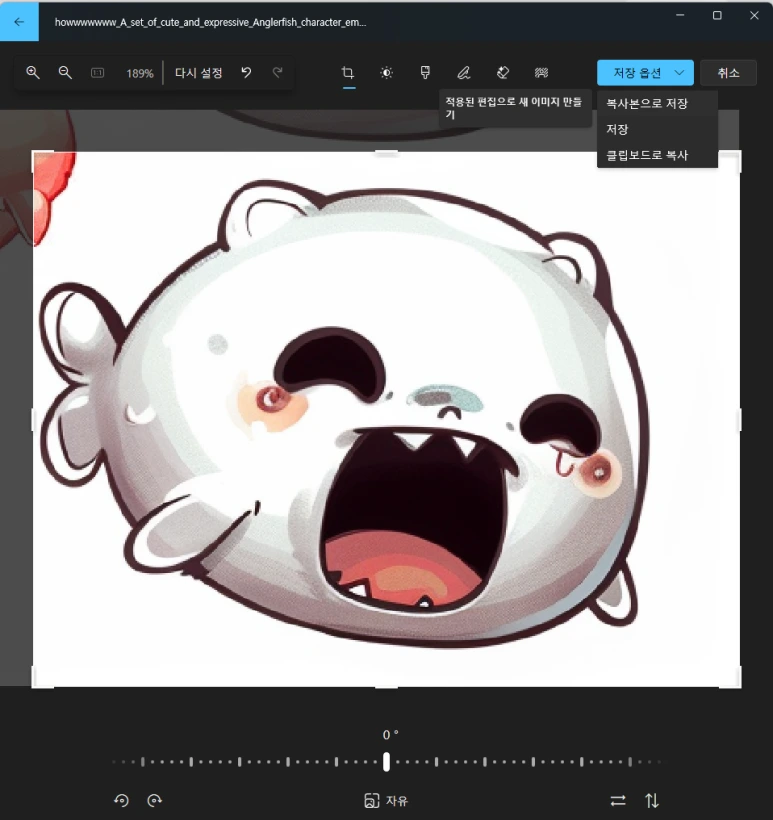
Task: Flip the image horizontally
Action: (x=618, y=801)
